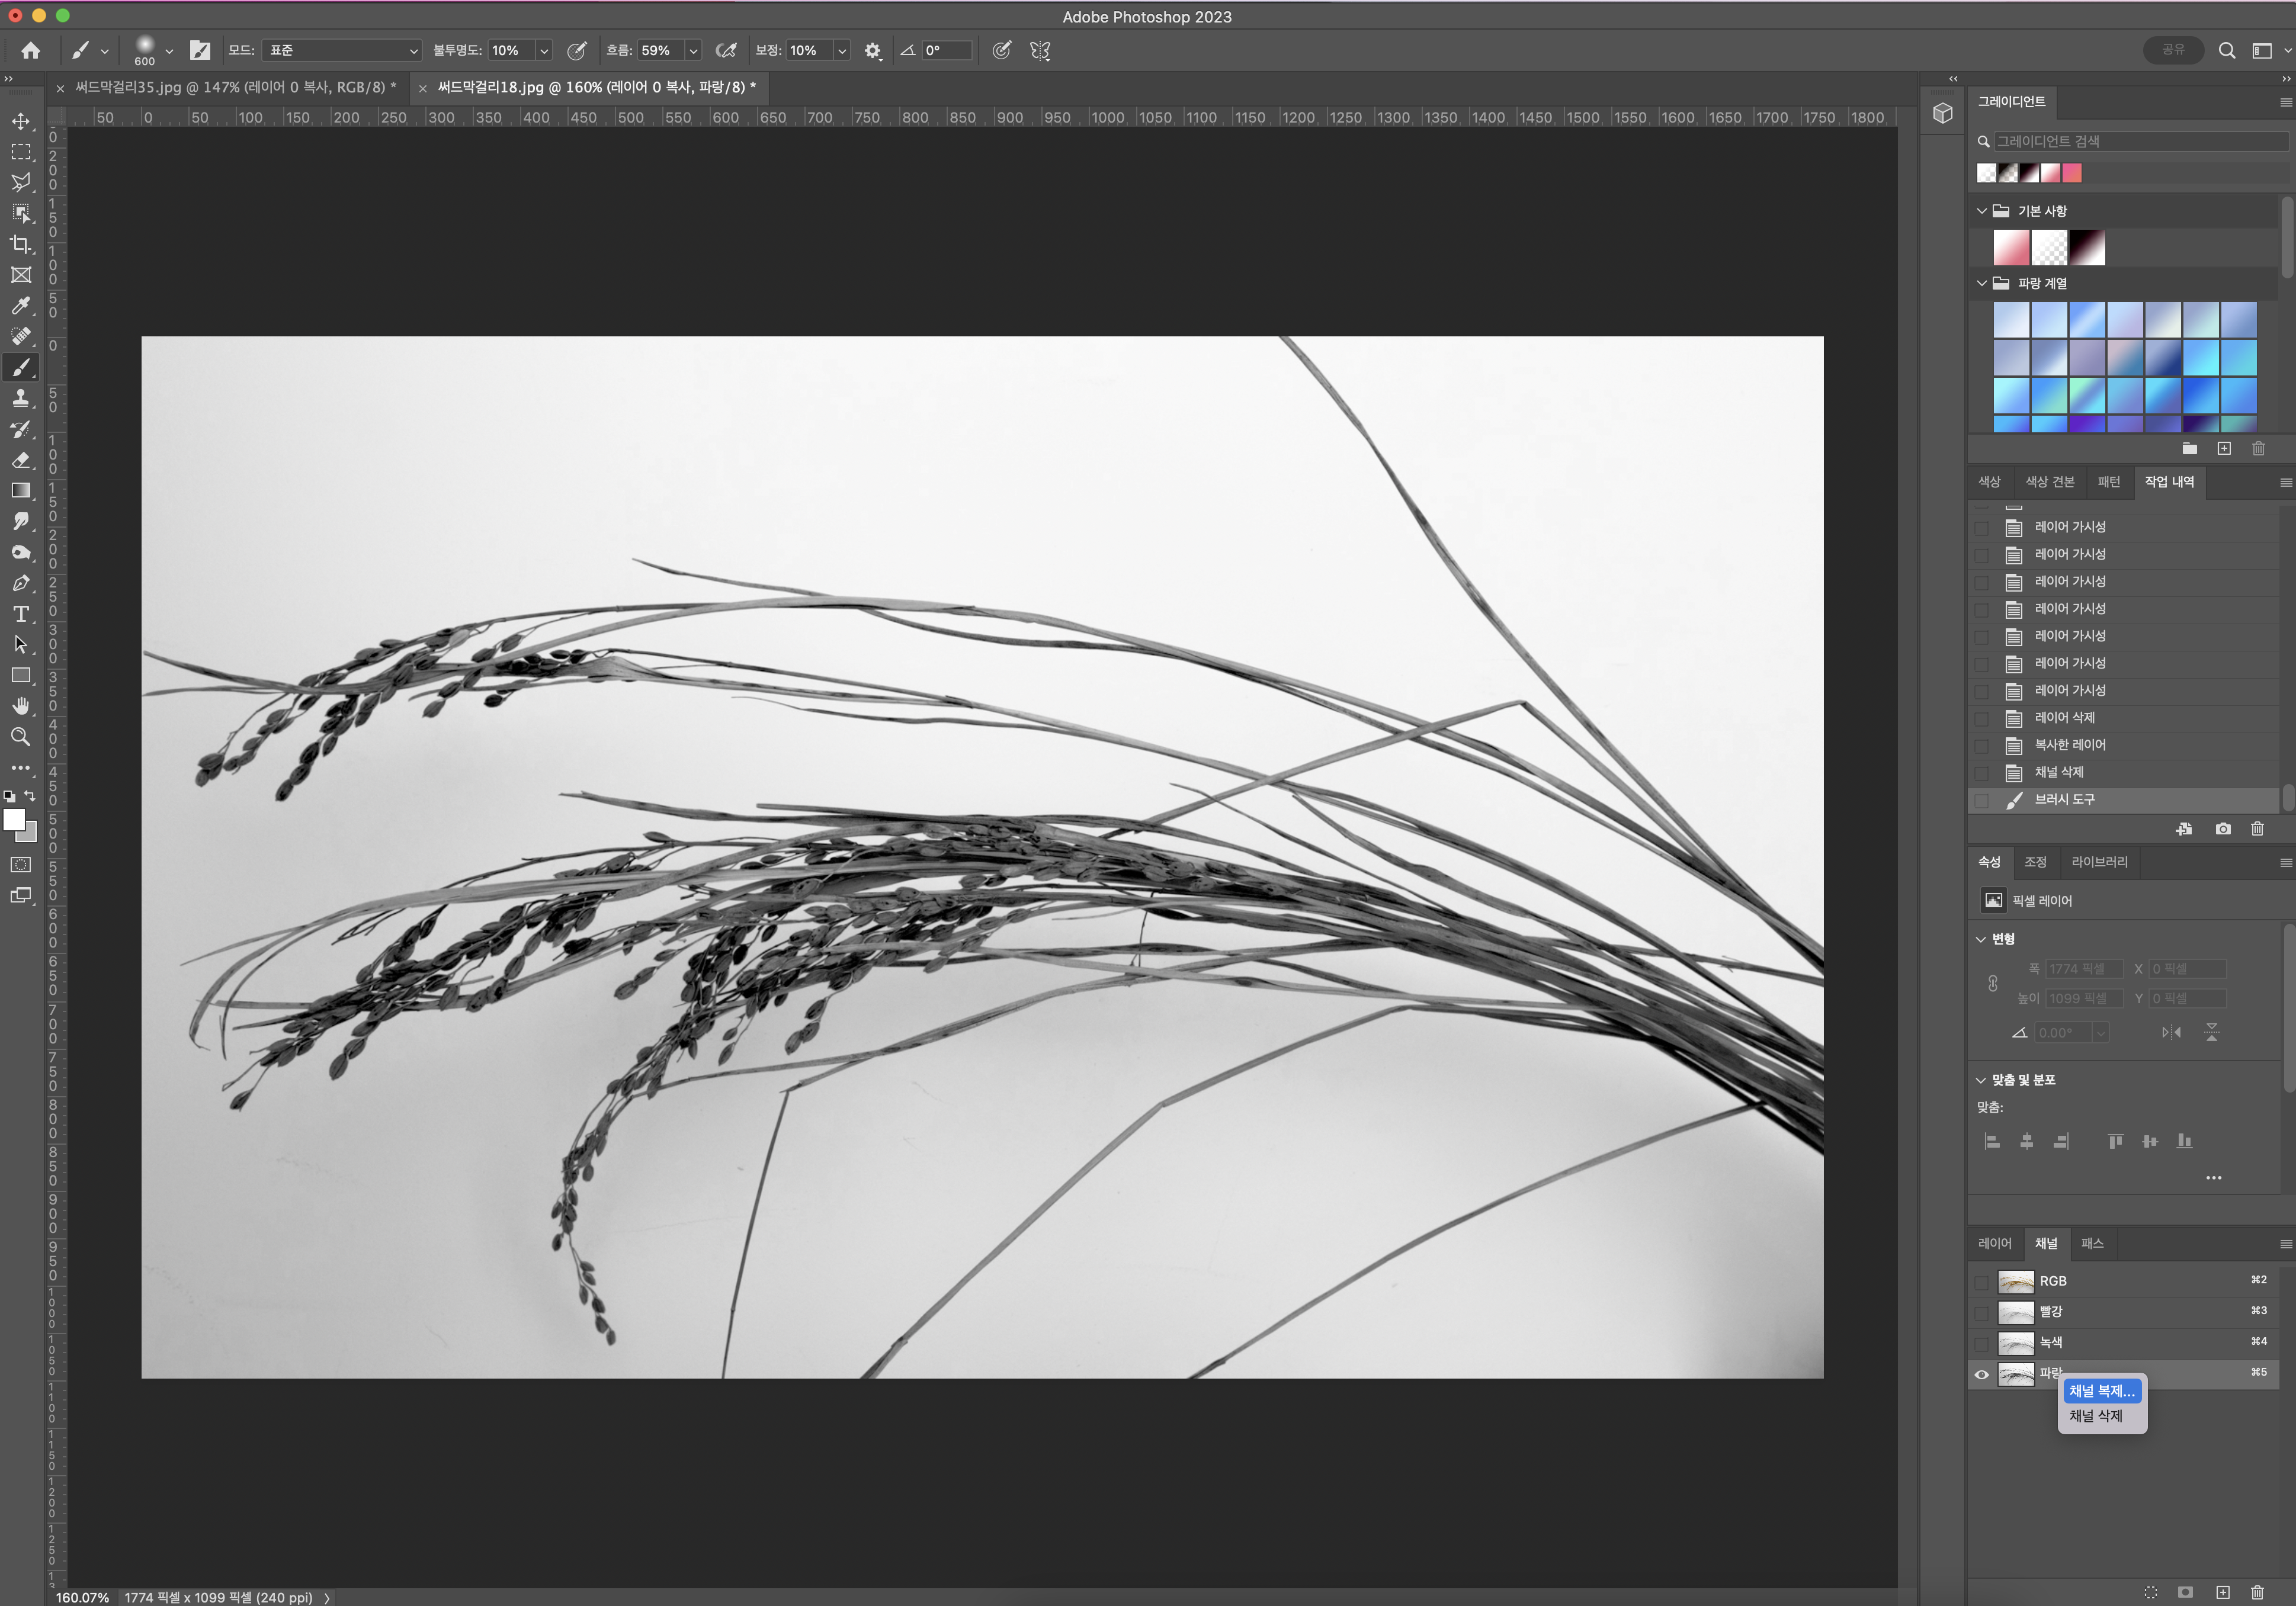Select the Clone Stamp tool
The width and height of the screenshot is (2296, 1606).
click(21, 398)
